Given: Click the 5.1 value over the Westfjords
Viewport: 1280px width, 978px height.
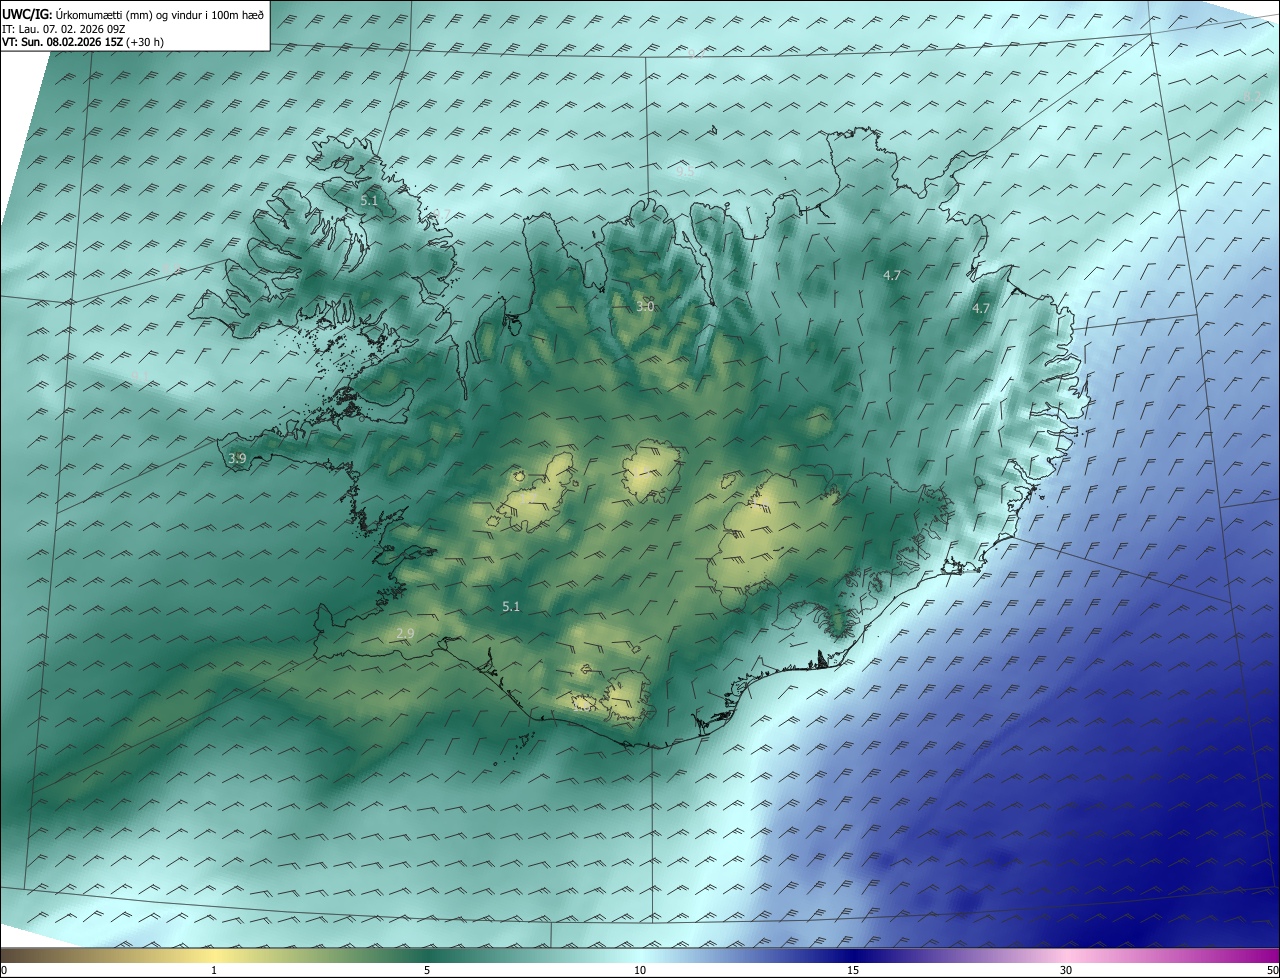Looking at the screenshot, I should coord(369,201).
